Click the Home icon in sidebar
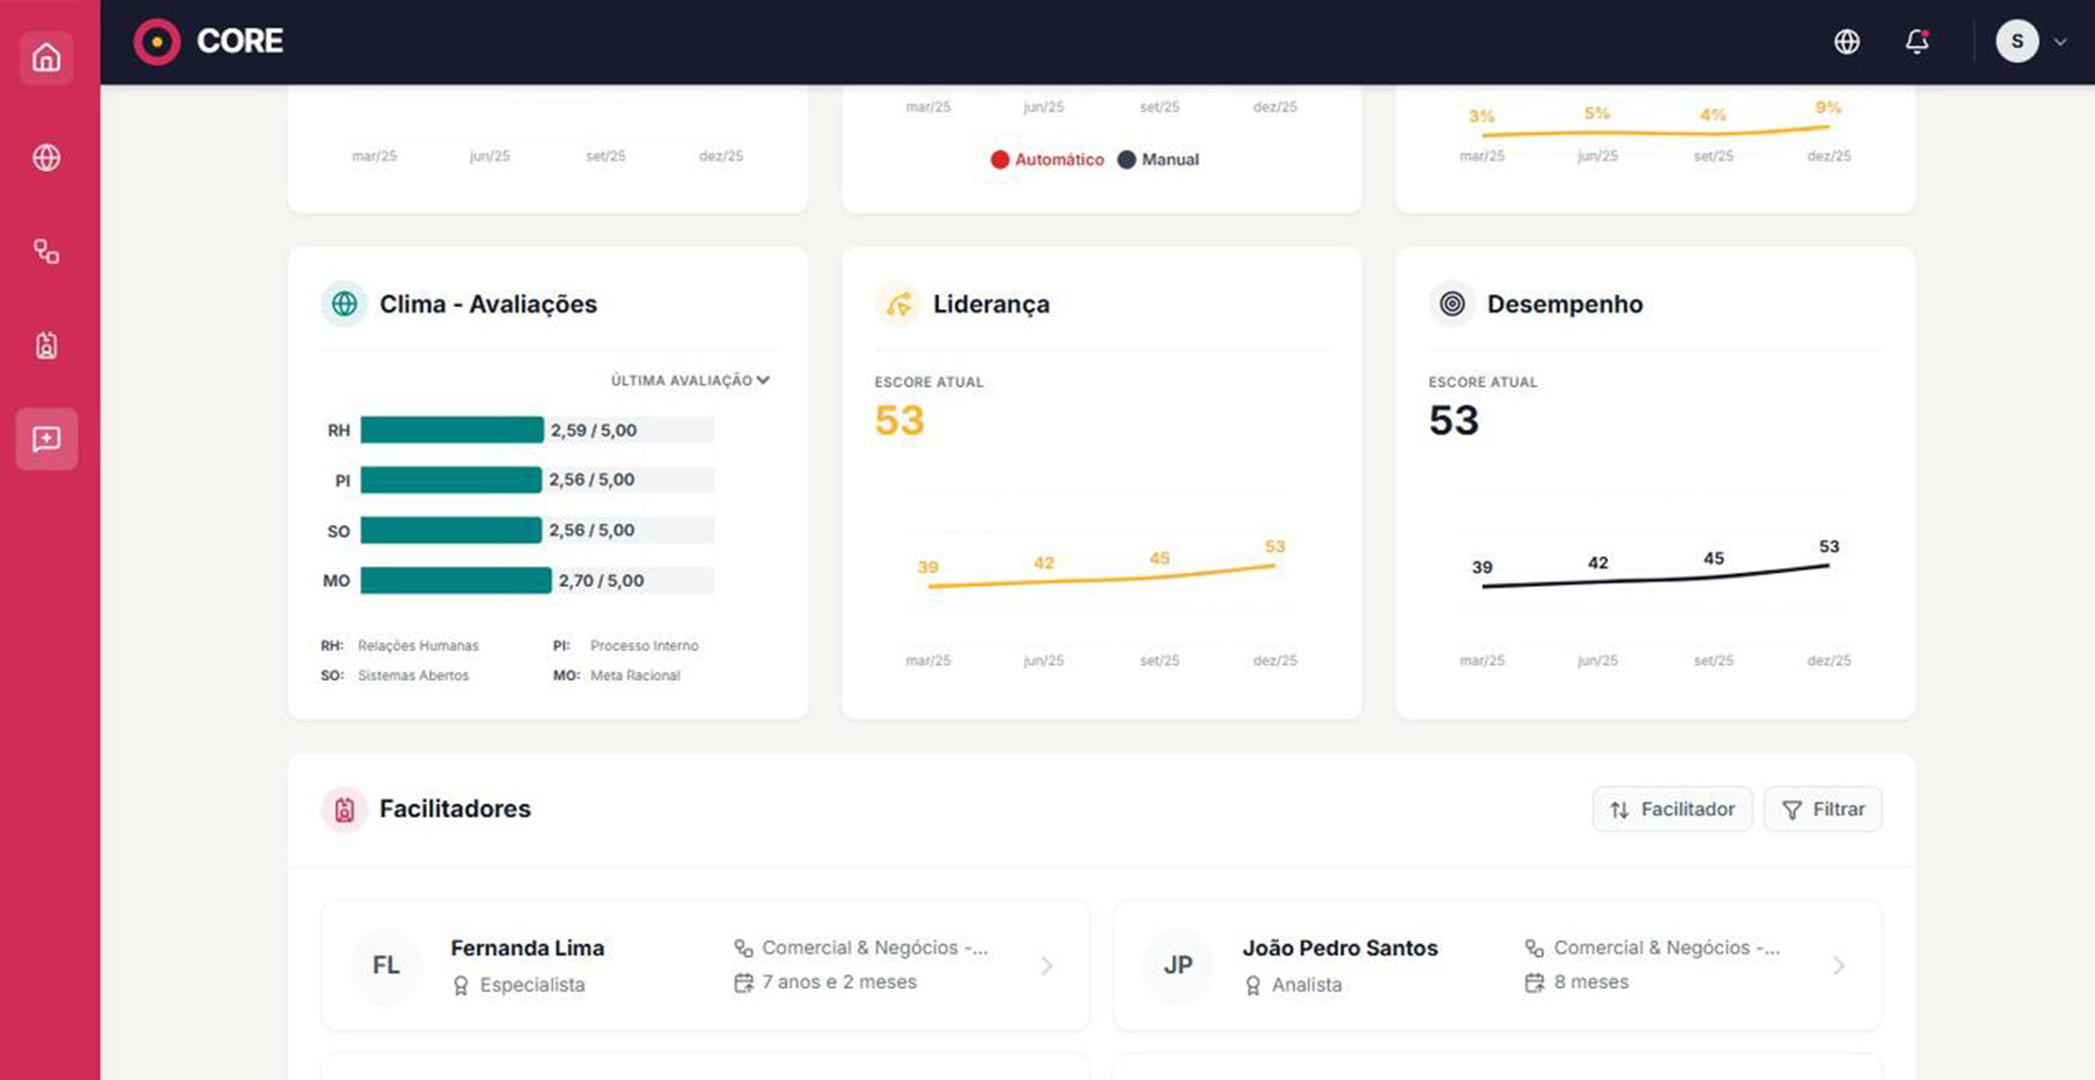The image size is (2095, 1080). pos(46,58)
